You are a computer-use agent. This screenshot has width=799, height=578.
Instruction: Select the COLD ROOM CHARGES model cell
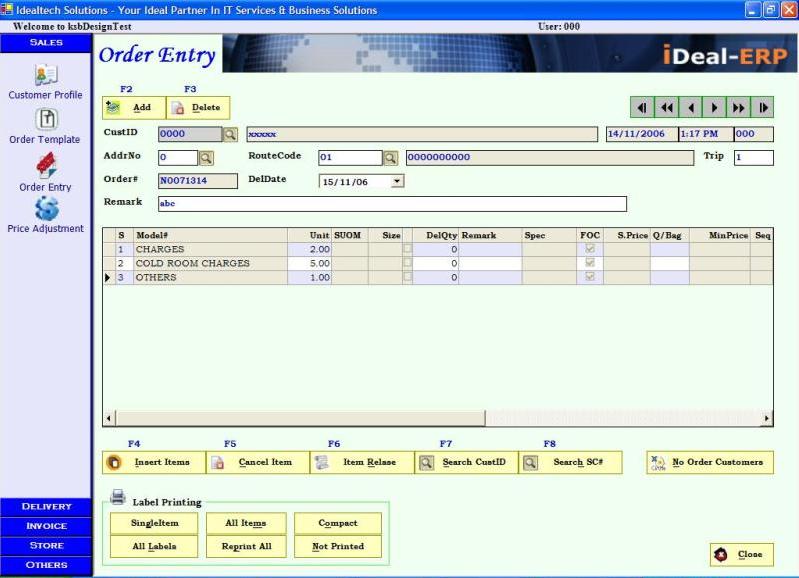[210, 263]
